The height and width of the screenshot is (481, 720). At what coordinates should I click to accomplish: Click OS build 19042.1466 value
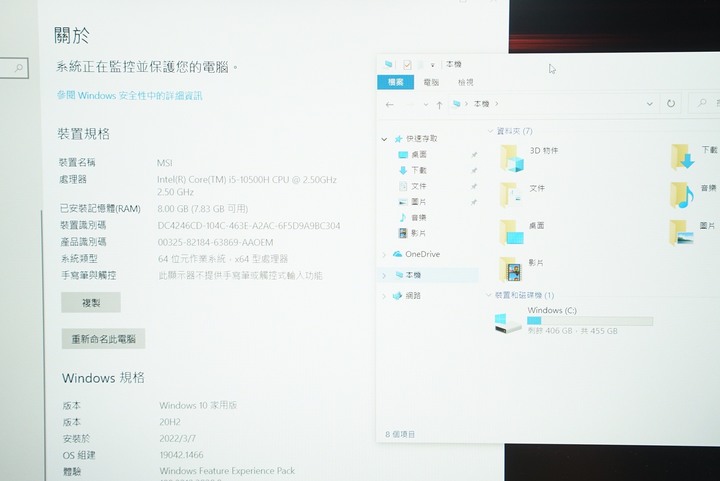[x=181, y=455]
